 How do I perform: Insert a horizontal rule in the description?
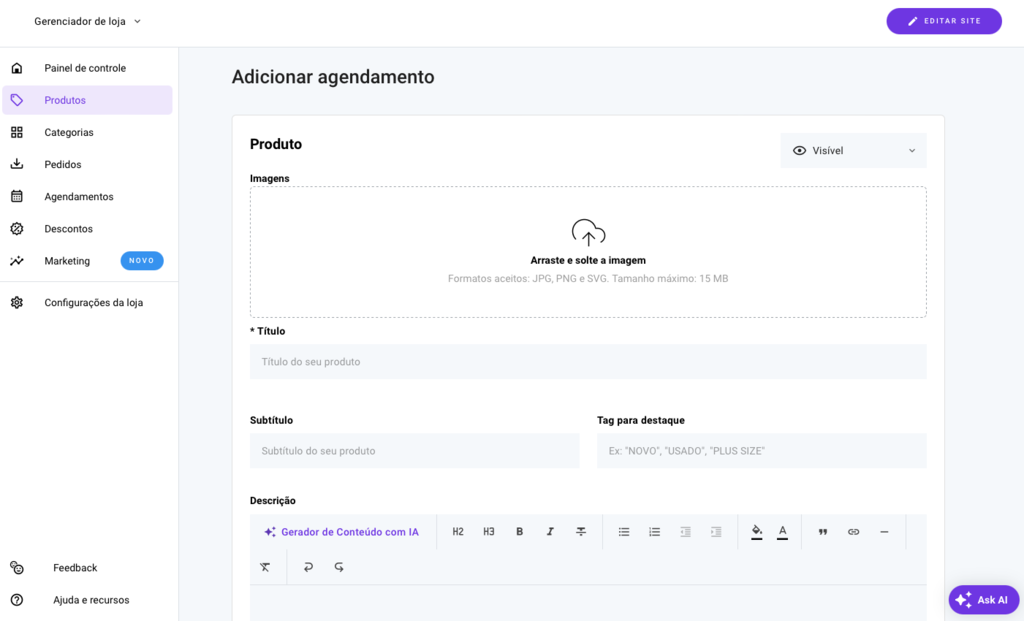click(x=884, y=531)
